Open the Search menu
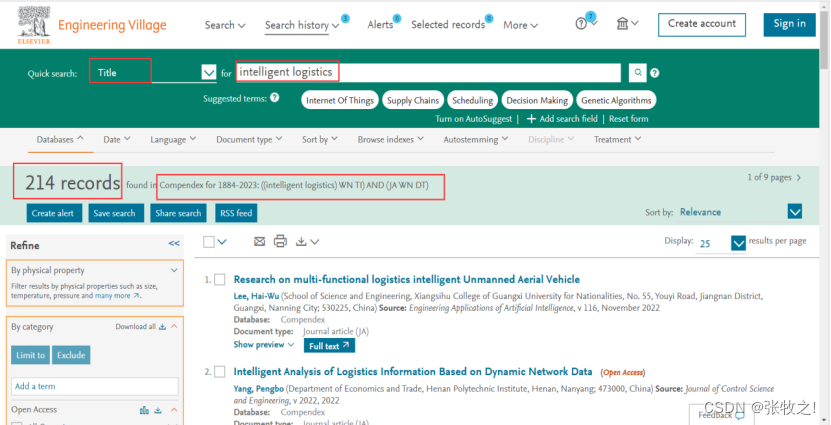Viewport: 831px width, 425px height. [x=225, y=25]
